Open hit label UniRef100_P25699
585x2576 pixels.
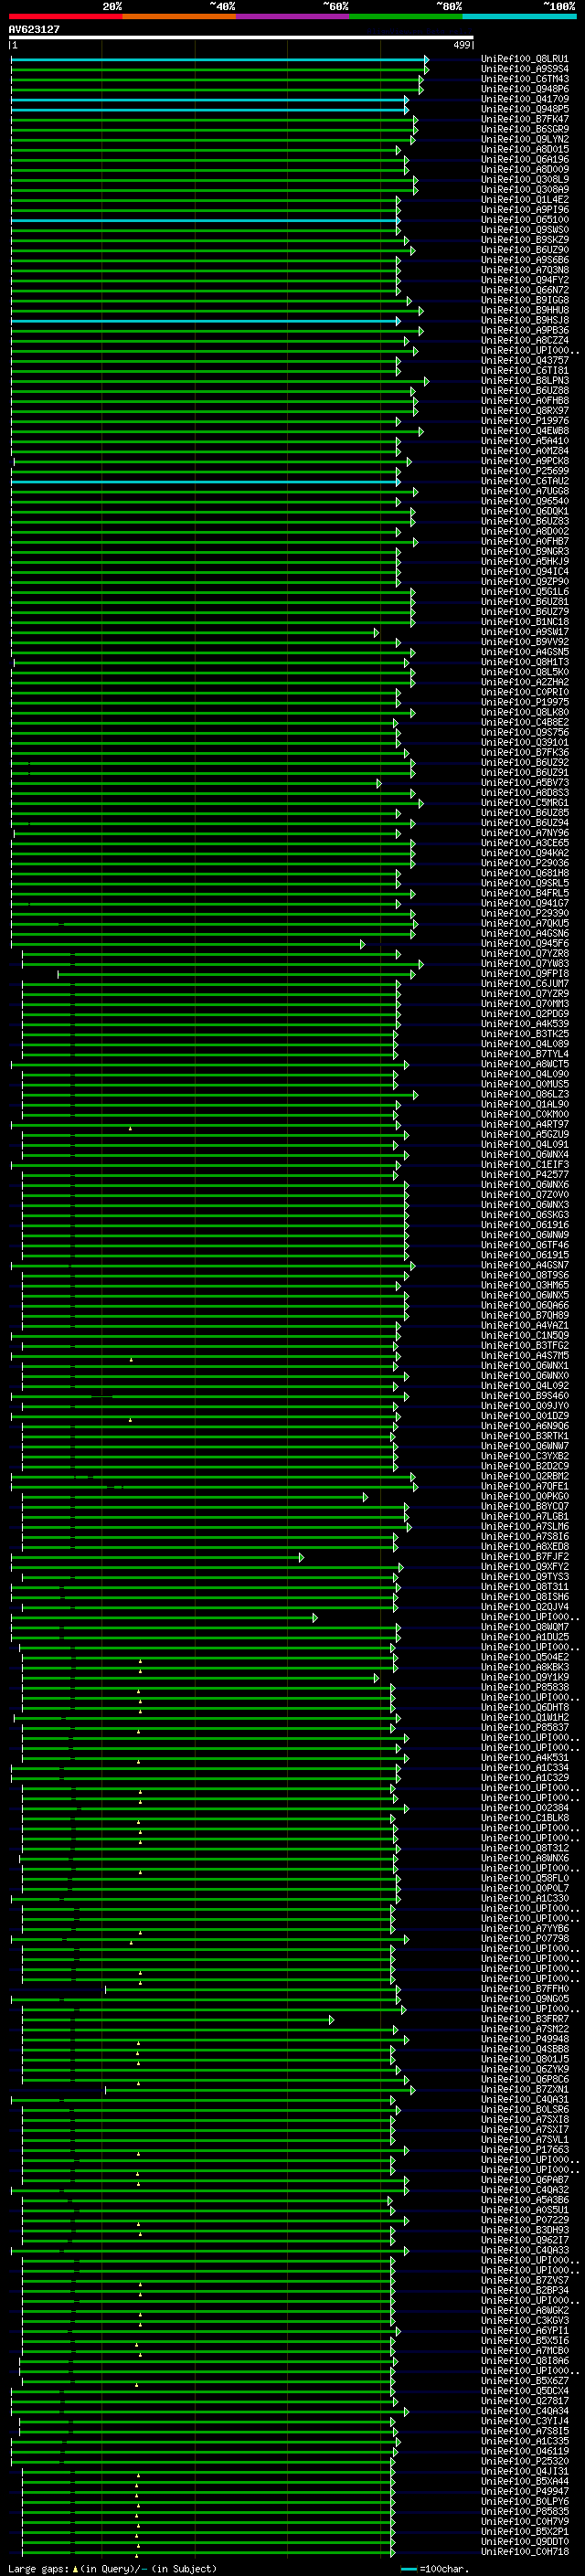pyautogui.click(x=525, y=471)
